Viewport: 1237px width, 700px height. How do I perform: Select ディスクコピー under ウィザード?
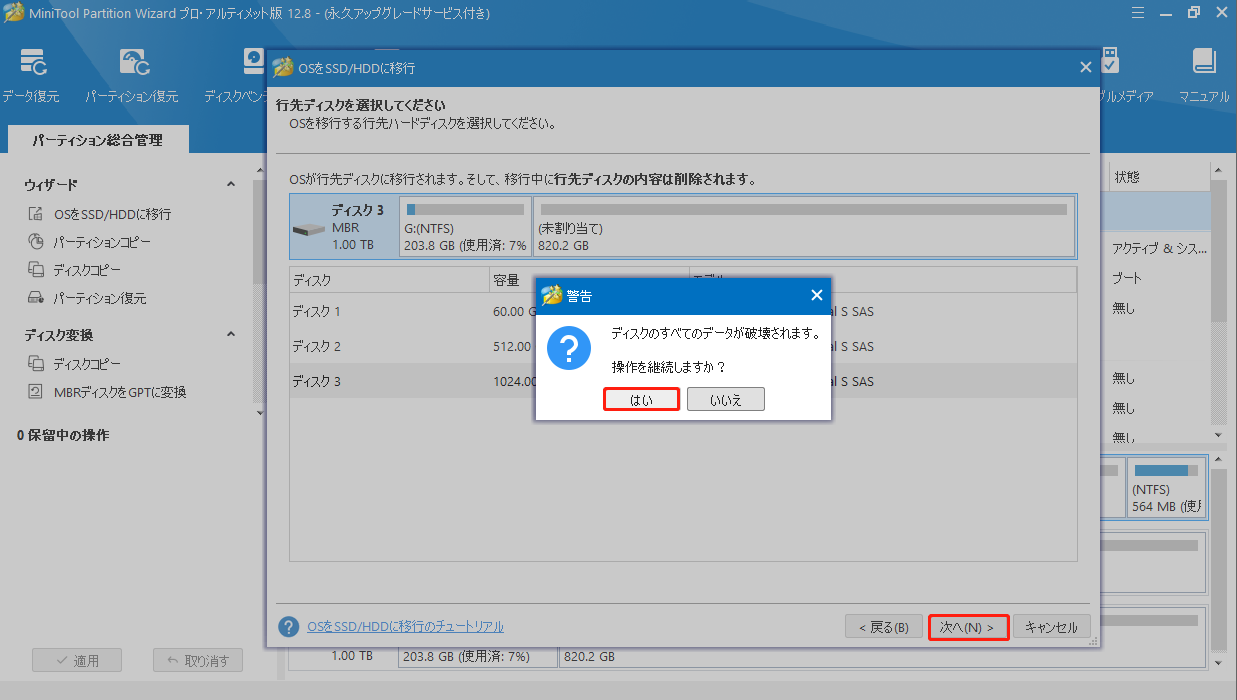click(x=87, y=270)
